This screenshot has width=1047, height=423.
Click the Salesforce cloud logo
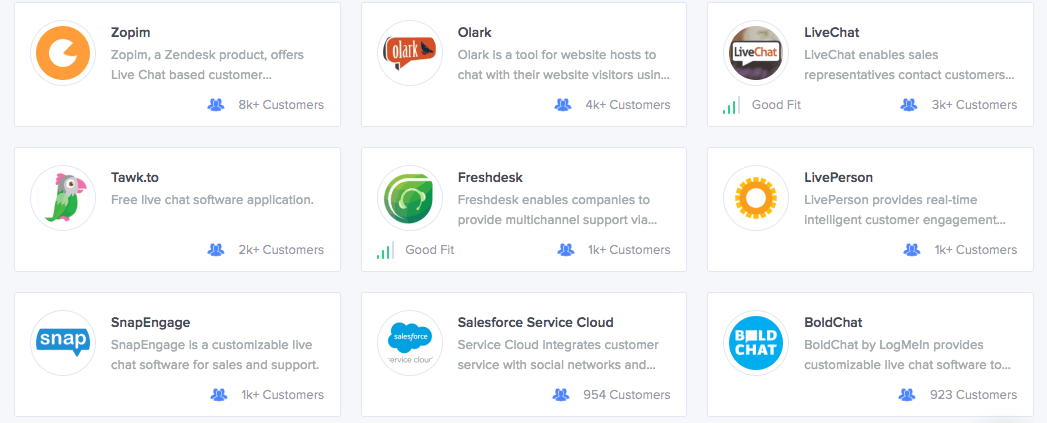point(410,343)
